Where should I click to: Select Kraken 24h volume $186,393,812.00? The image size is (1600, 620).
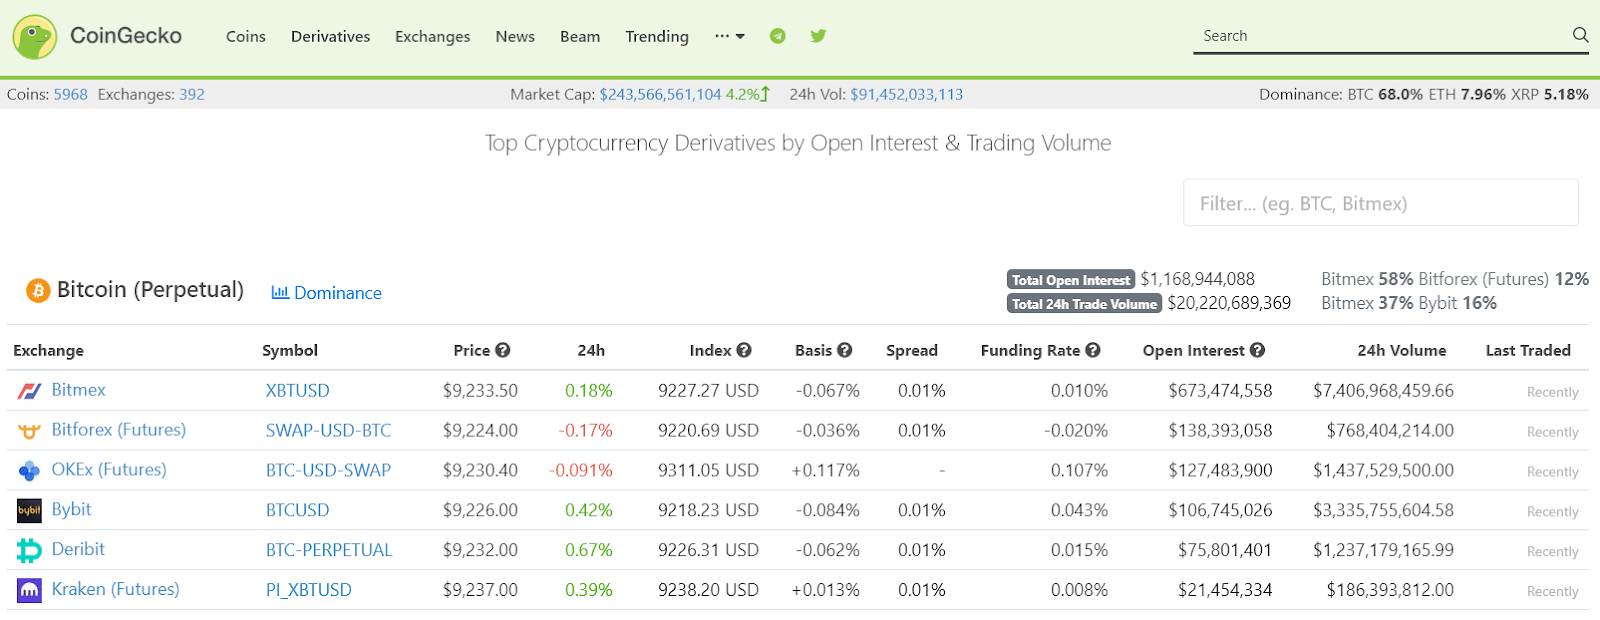coord(1390,590)
